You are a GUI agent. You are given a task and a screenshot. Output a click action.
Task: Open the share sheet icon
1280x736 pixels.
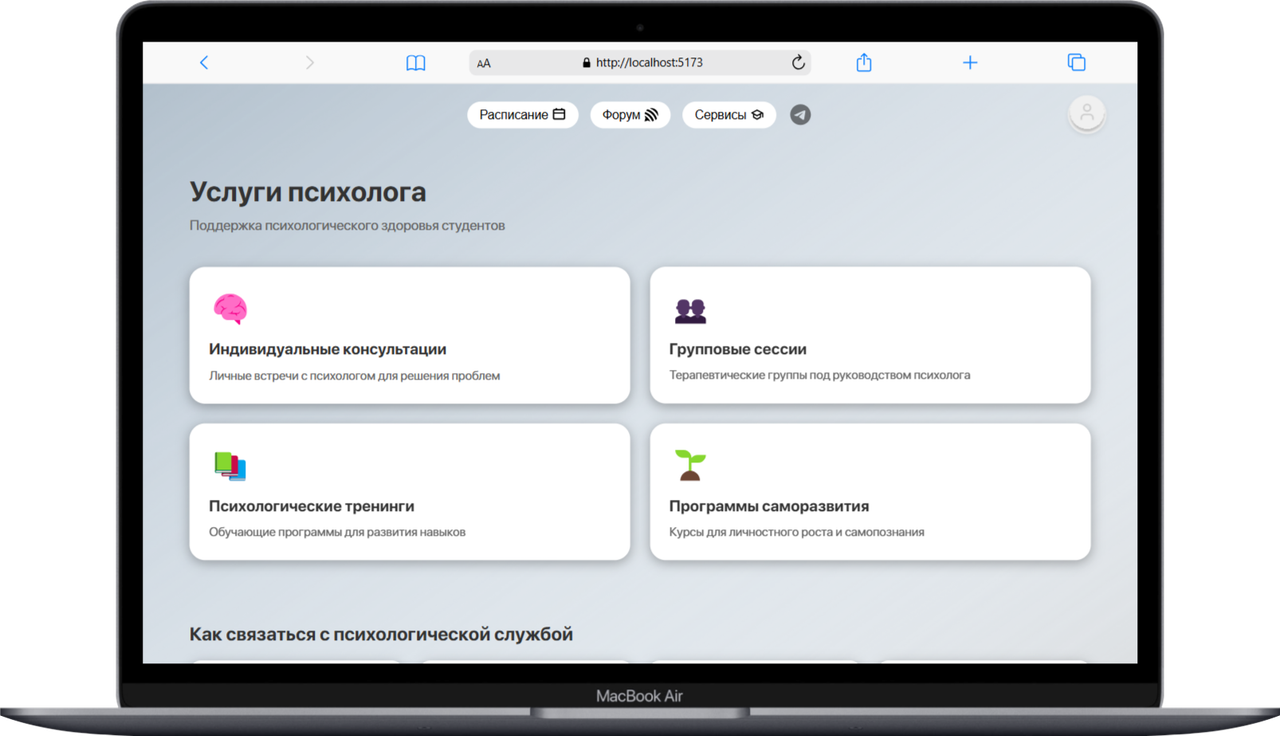pos(864,62)
